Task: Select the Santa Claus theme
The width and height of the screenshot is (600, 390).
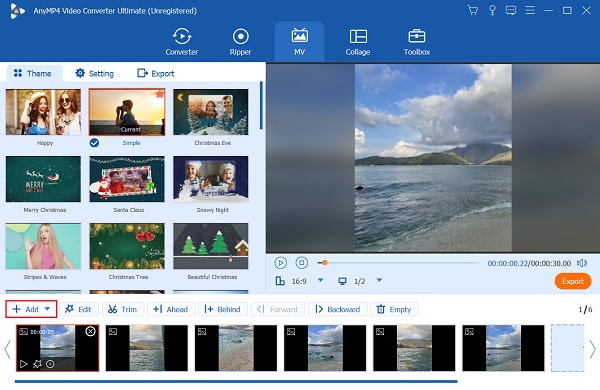Action: [x=127, y=179]
